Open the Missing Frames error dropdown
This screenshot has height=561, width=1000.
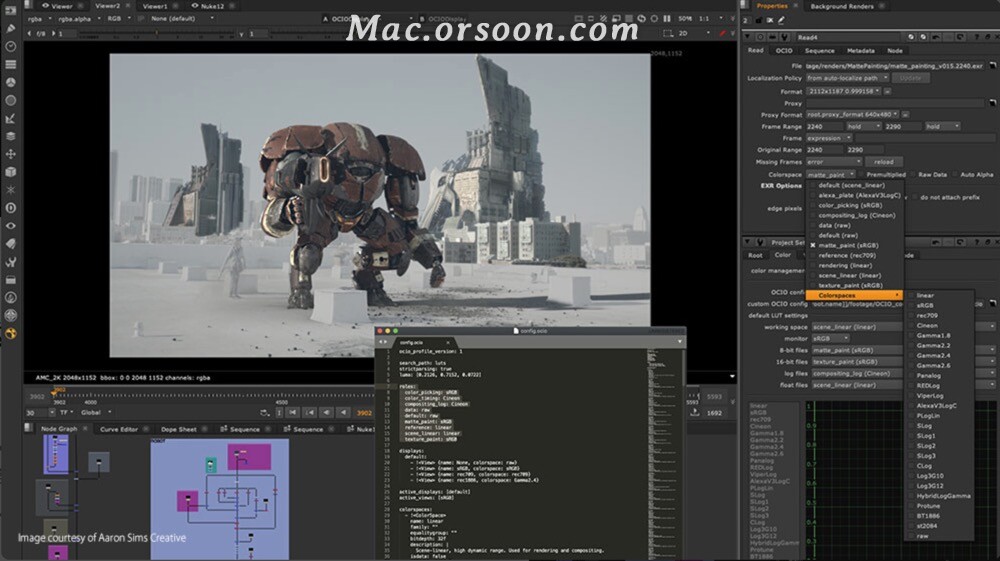click(x=834, y=162)
